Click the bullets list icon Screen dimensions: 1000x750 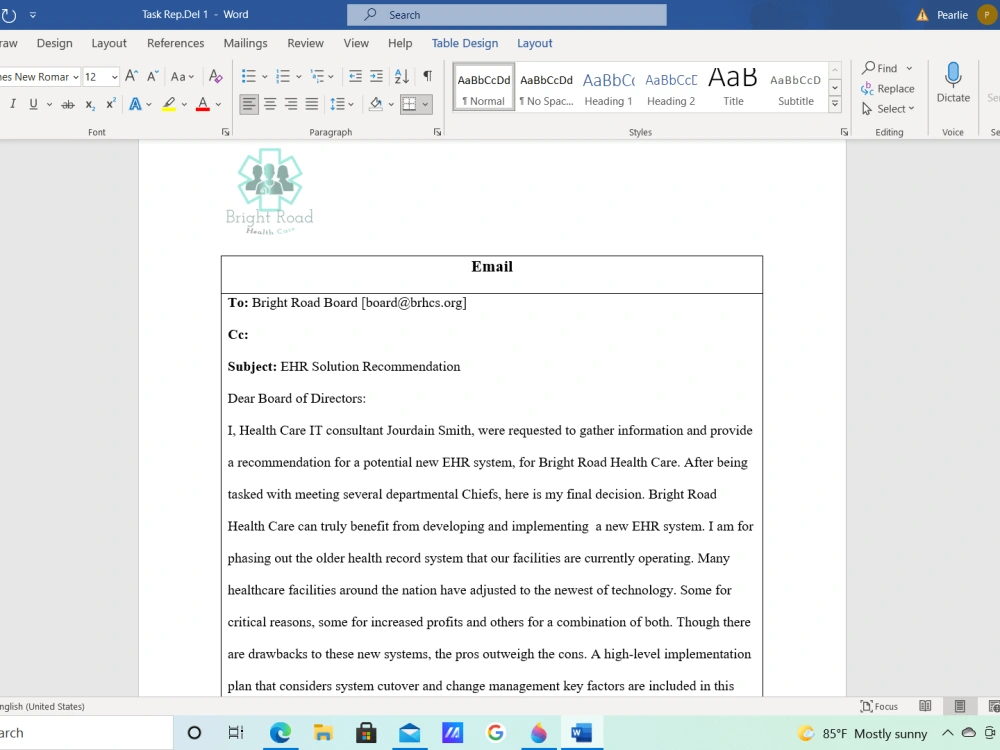click(x=249, y=77)
